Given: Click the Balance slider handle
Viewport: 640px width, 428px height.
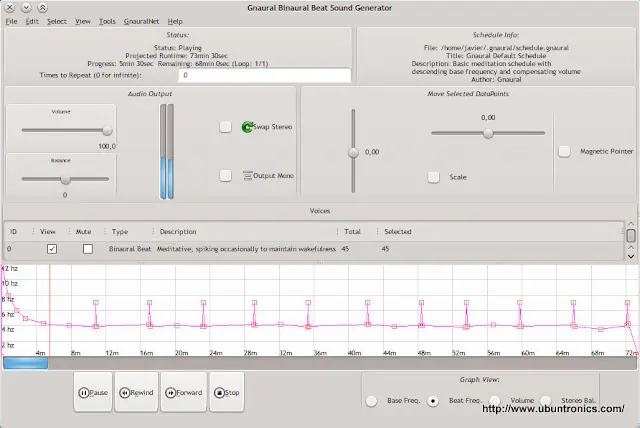Looking at the screenshot, I should (x=65, y=179).
